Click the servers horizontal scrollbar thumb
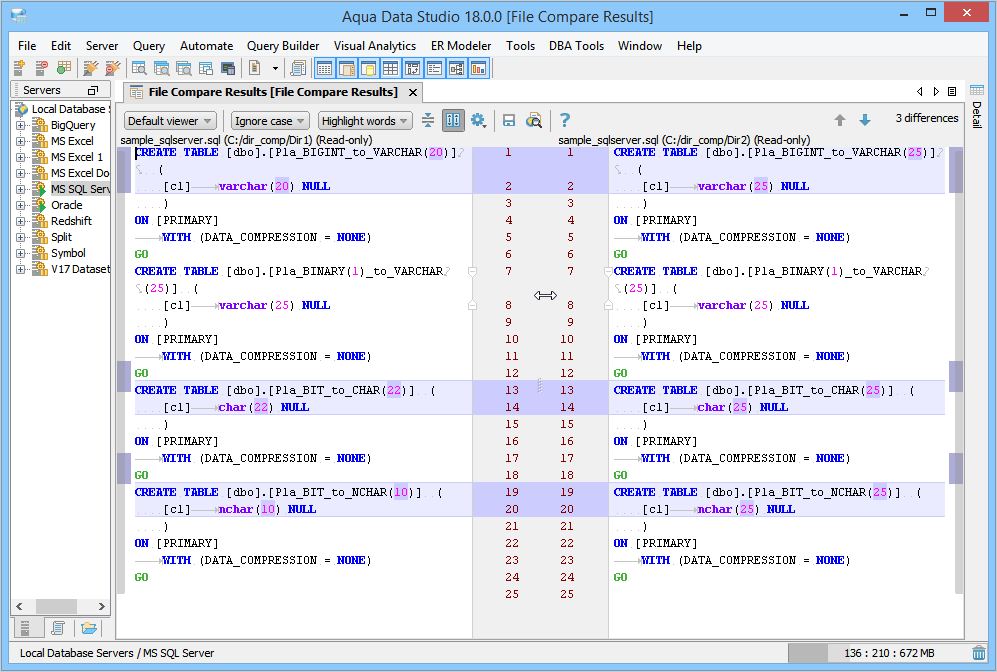The height and width of the screenshot is (672, 997). tap(56, 607)
